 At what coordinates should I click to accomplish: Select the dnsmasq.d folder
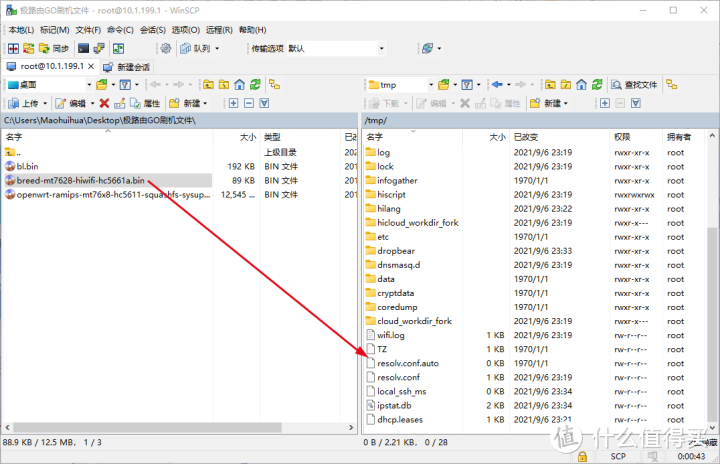399,265
